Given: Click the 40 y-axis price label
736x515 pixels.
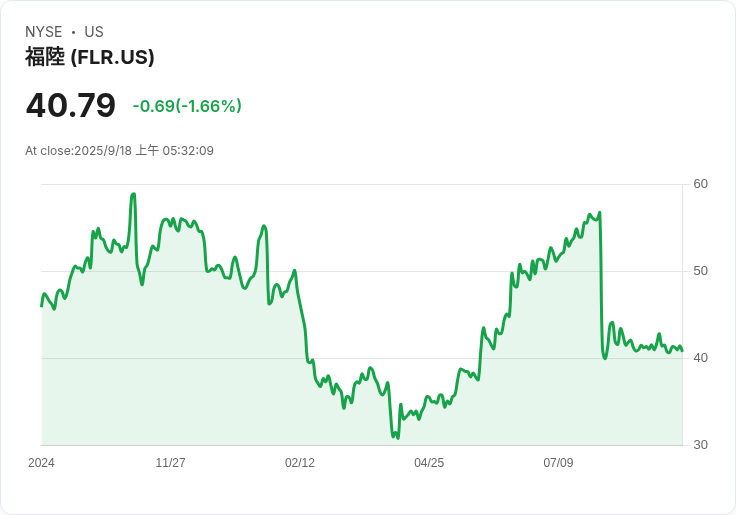Looking at the screenshot, I should (700, 358).
